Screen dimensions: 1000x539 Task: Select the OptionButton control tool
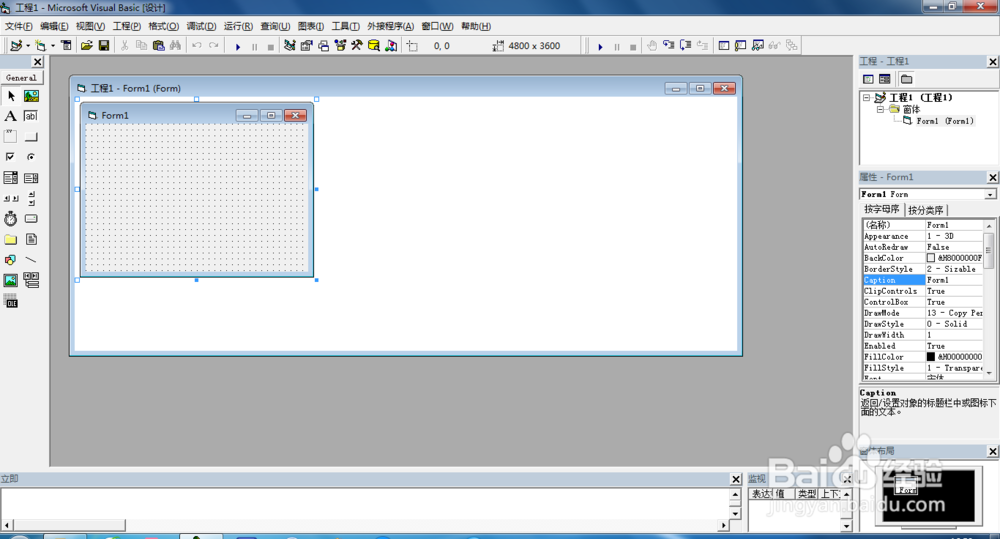point(31,157)
